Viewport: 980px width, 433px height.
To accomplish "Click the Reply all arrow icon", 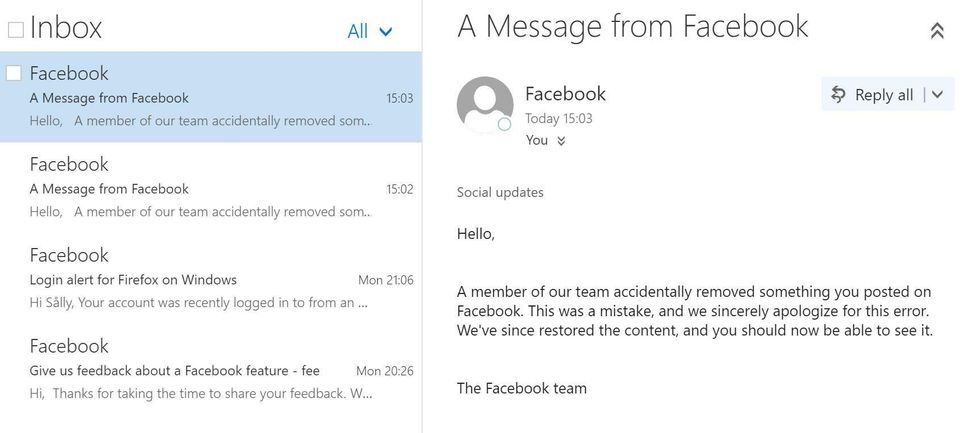I will 839,95.
